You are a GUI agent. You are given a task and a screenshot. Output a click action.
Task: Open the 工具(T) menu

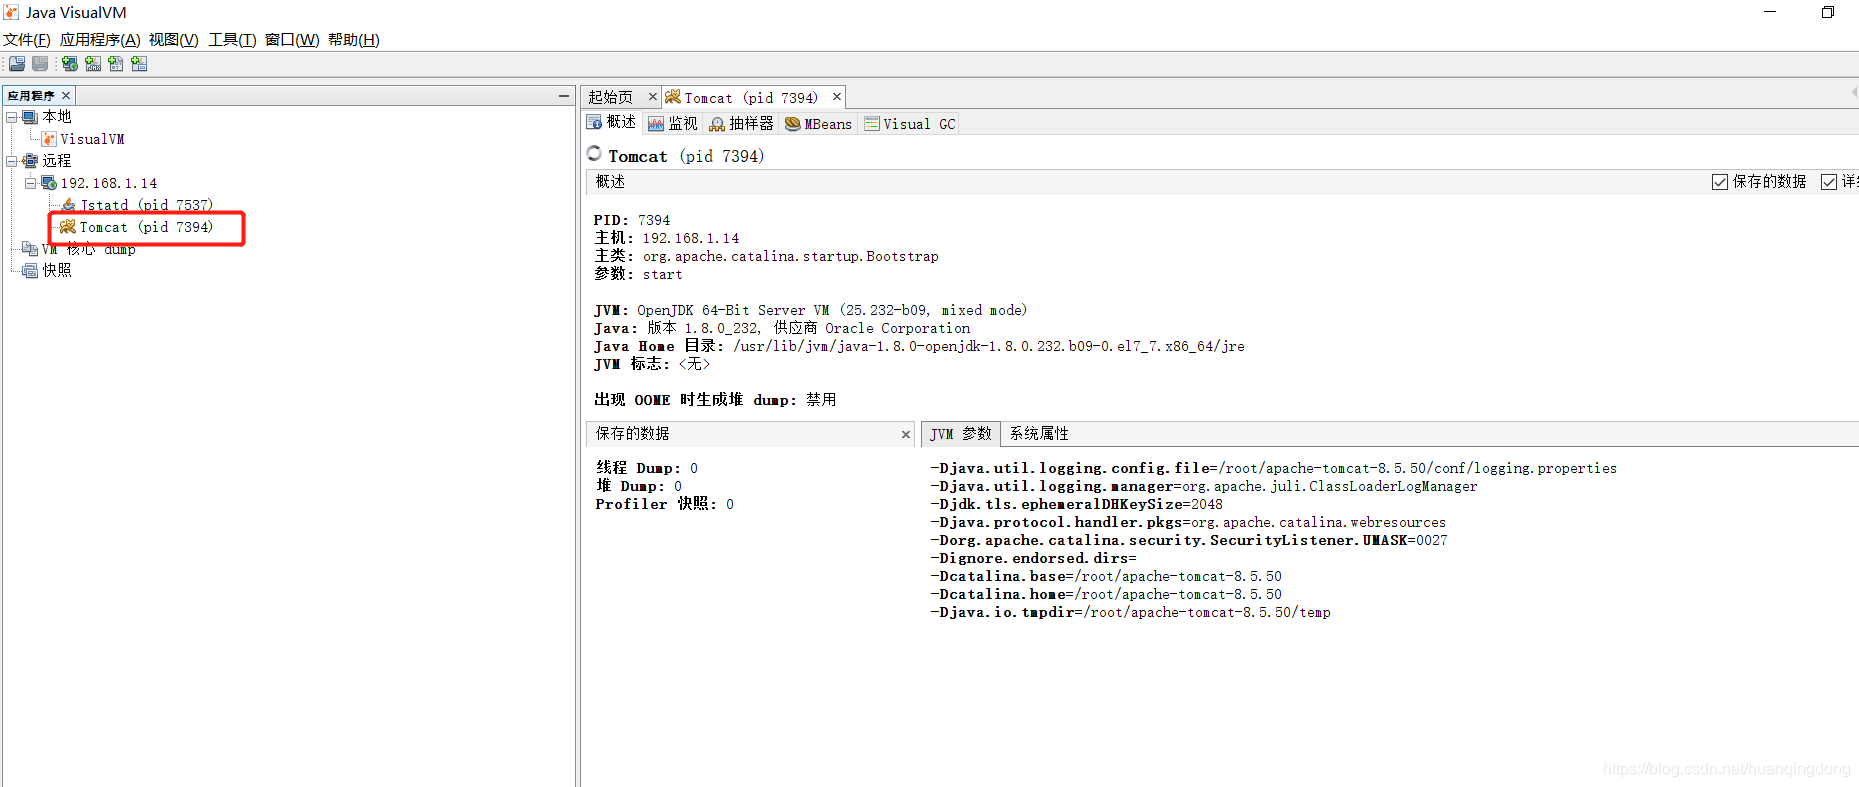click(x=232, y=40)
